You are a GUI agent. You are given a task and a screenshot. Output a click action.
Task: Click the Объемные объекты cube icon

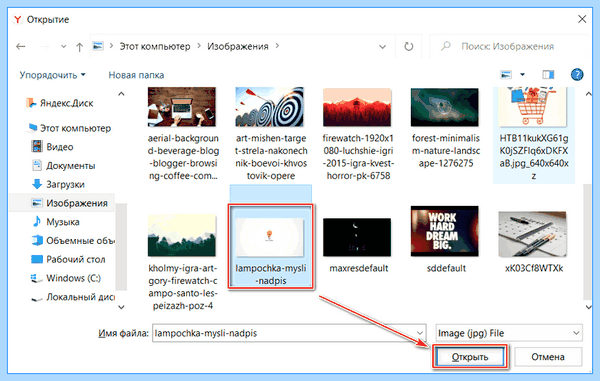click(x=37, y=240)
